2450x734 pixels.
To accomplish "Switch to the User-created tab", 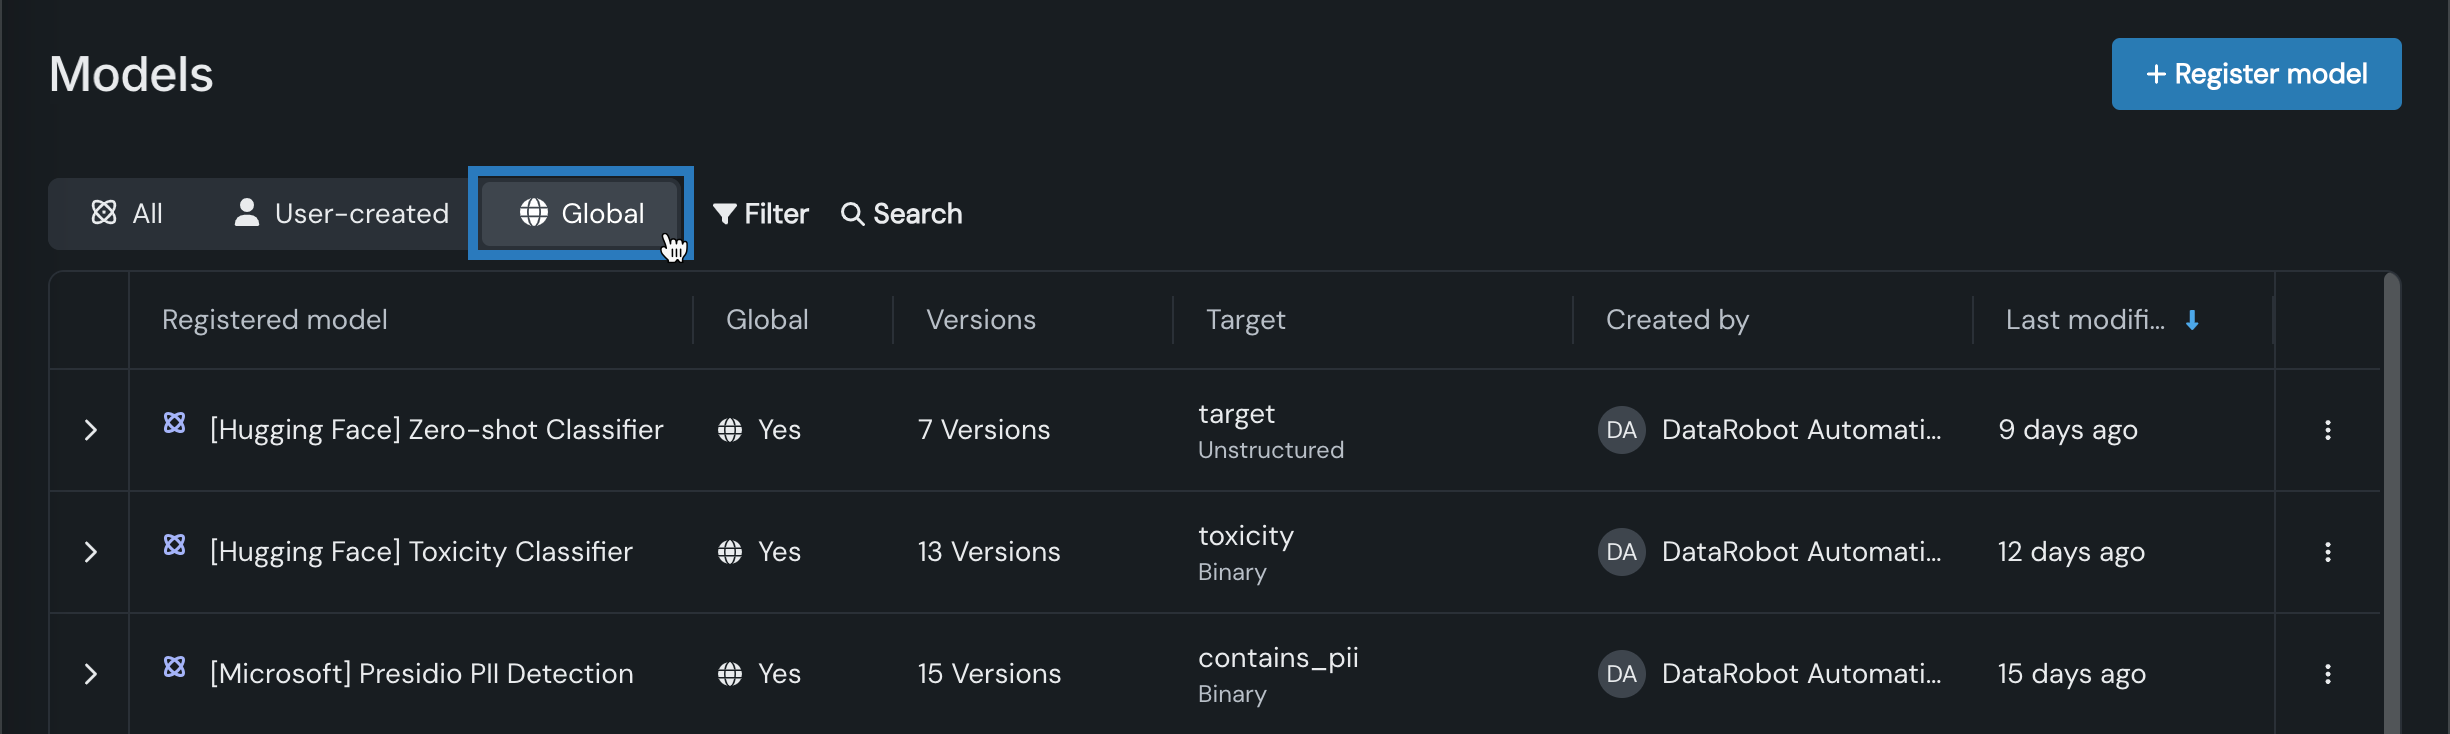I will [x=342, y=214].
